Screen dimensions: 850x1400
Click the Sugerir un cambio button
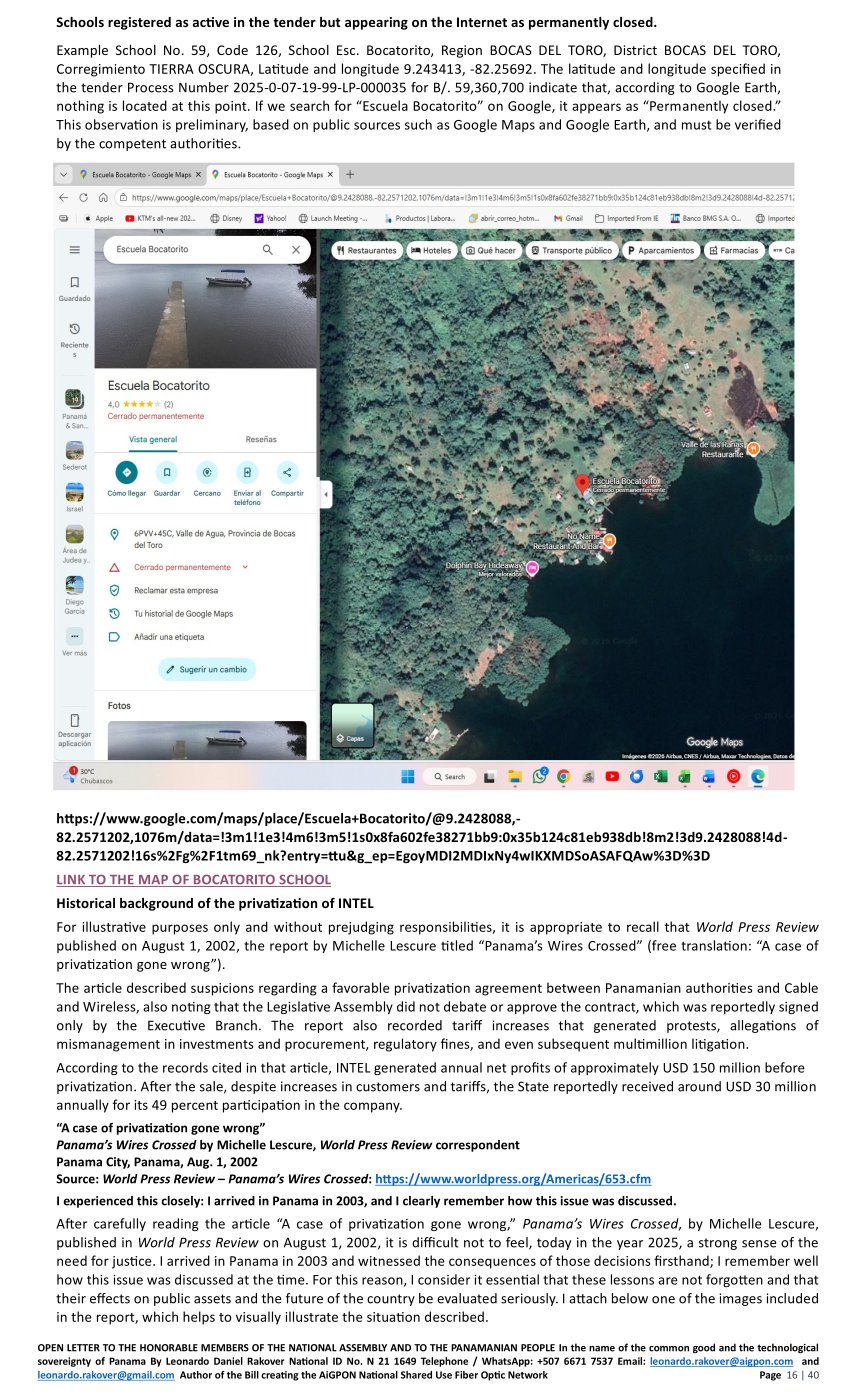[x=207, y=669]
